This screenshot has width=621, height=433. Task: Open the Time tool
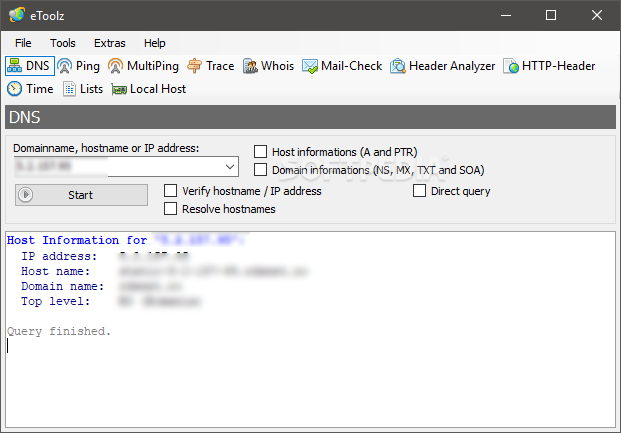(x=30, y=89)
